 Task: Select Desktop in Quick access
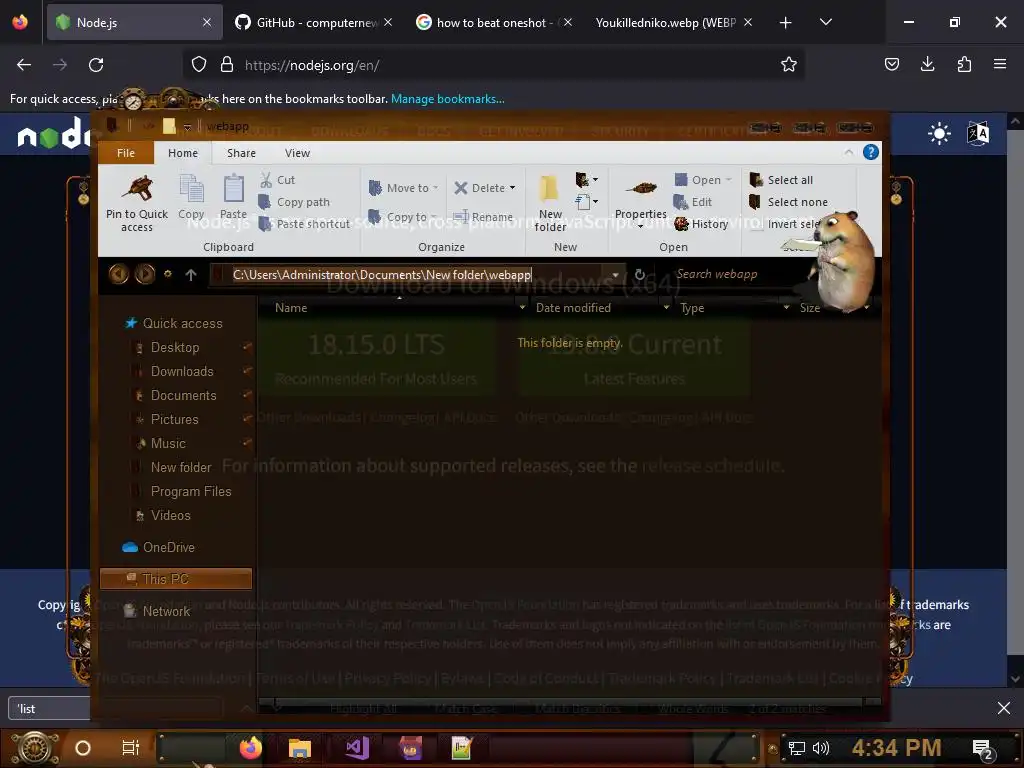pos(174,347)
